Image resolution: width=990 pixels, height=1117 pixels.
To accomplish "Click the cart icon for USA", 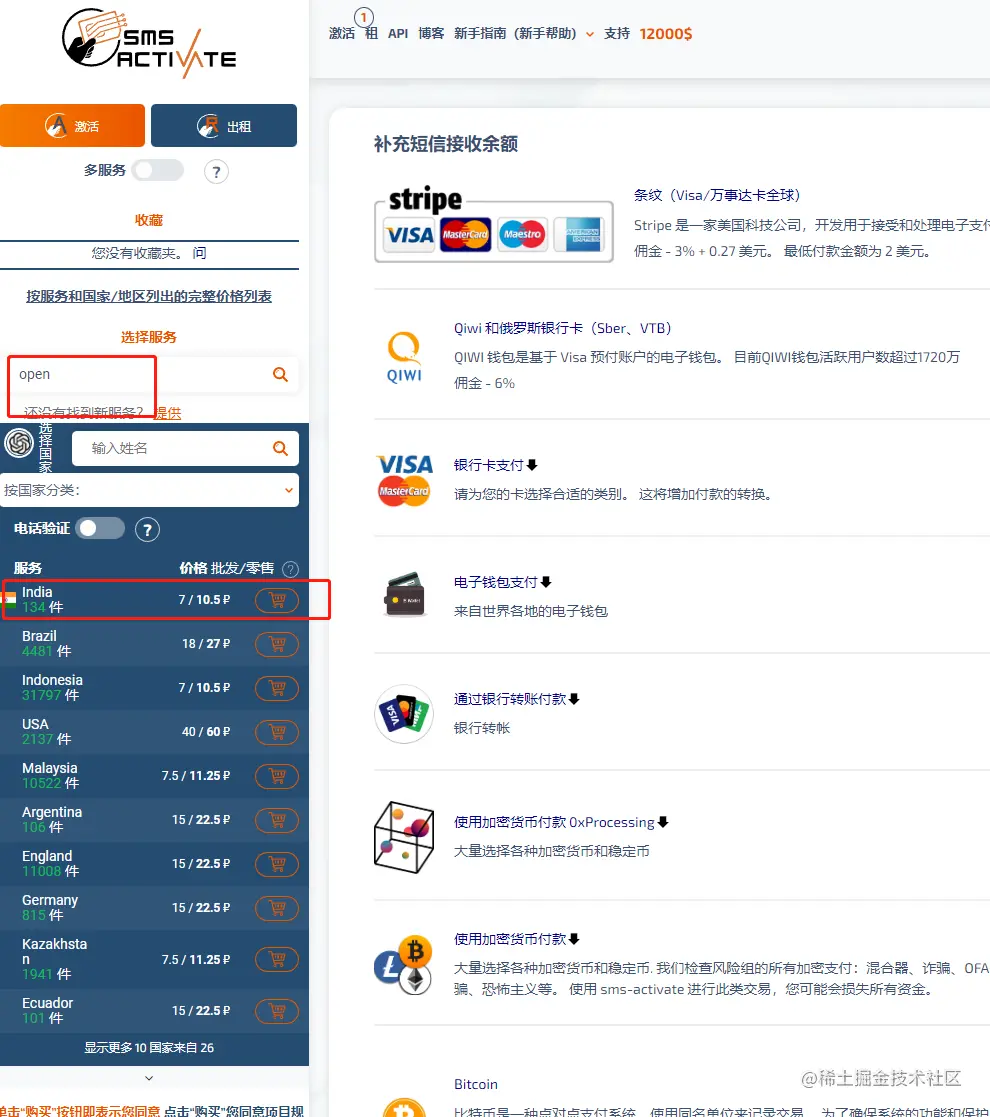I will [x=277, y=732].
